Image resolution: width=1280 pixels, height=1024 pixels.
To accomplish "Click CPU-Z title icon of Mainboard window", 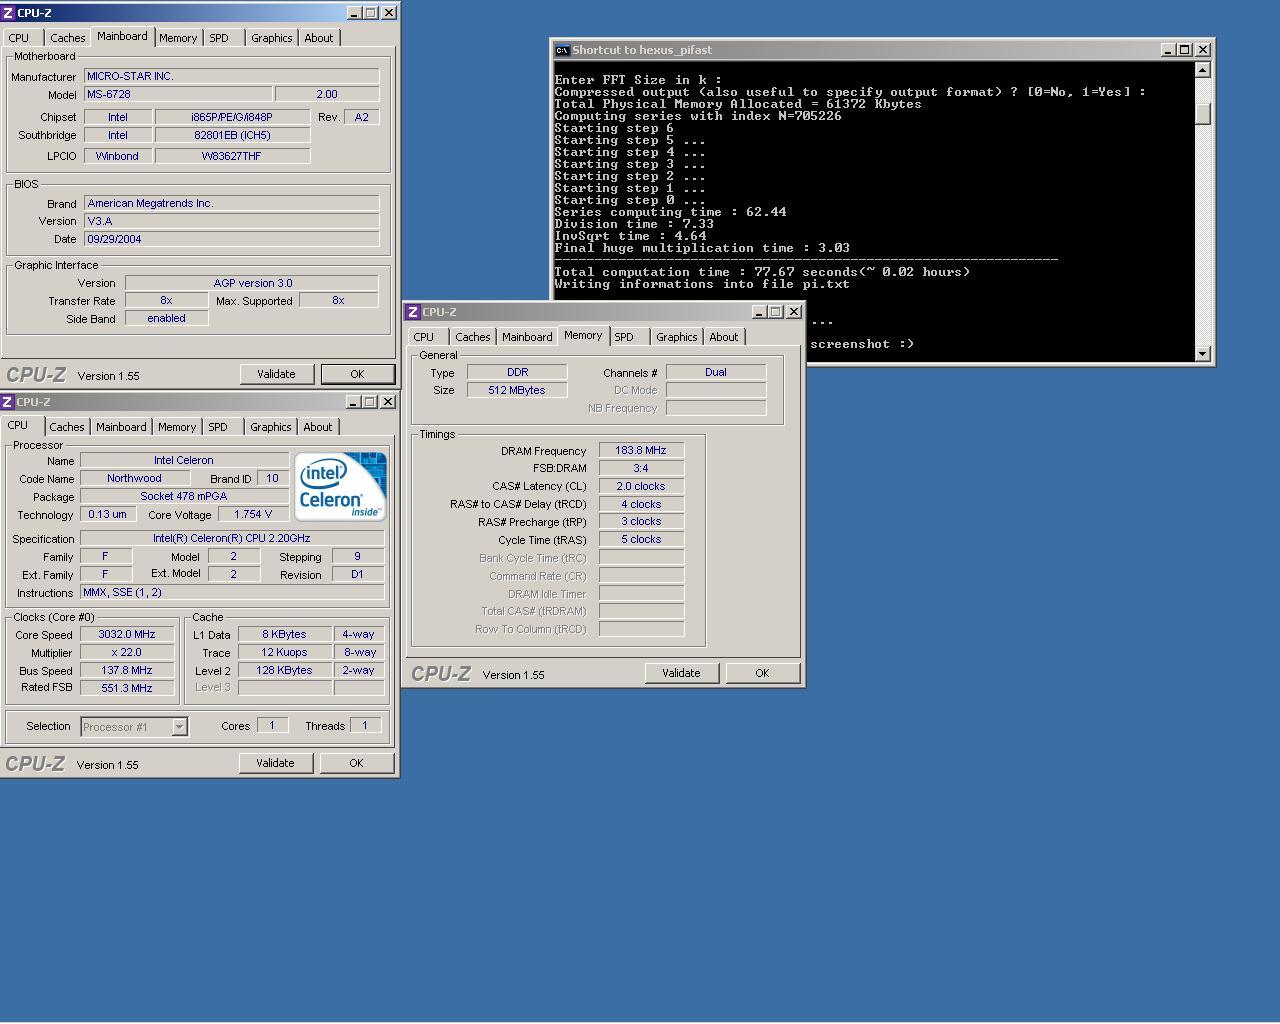I will pyautogui.click(x=8, y=13).
